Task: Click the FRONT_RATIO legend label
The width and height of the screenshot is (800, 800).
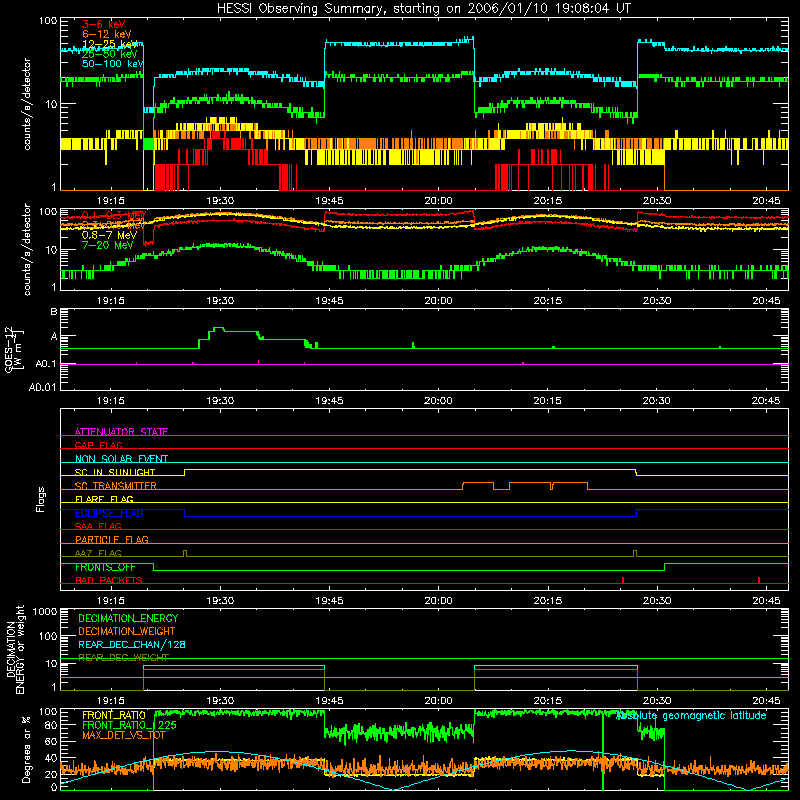Action: (x=114, y=715)
